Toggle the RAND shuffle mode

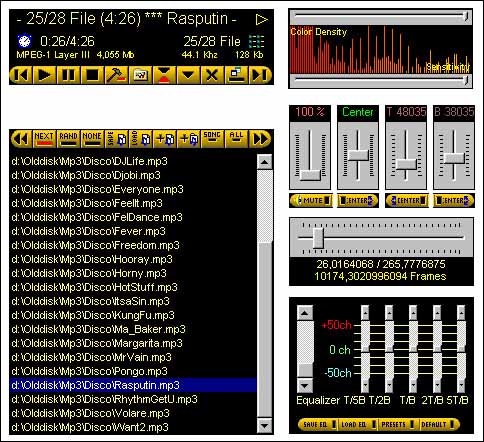[x=68, y=139]
